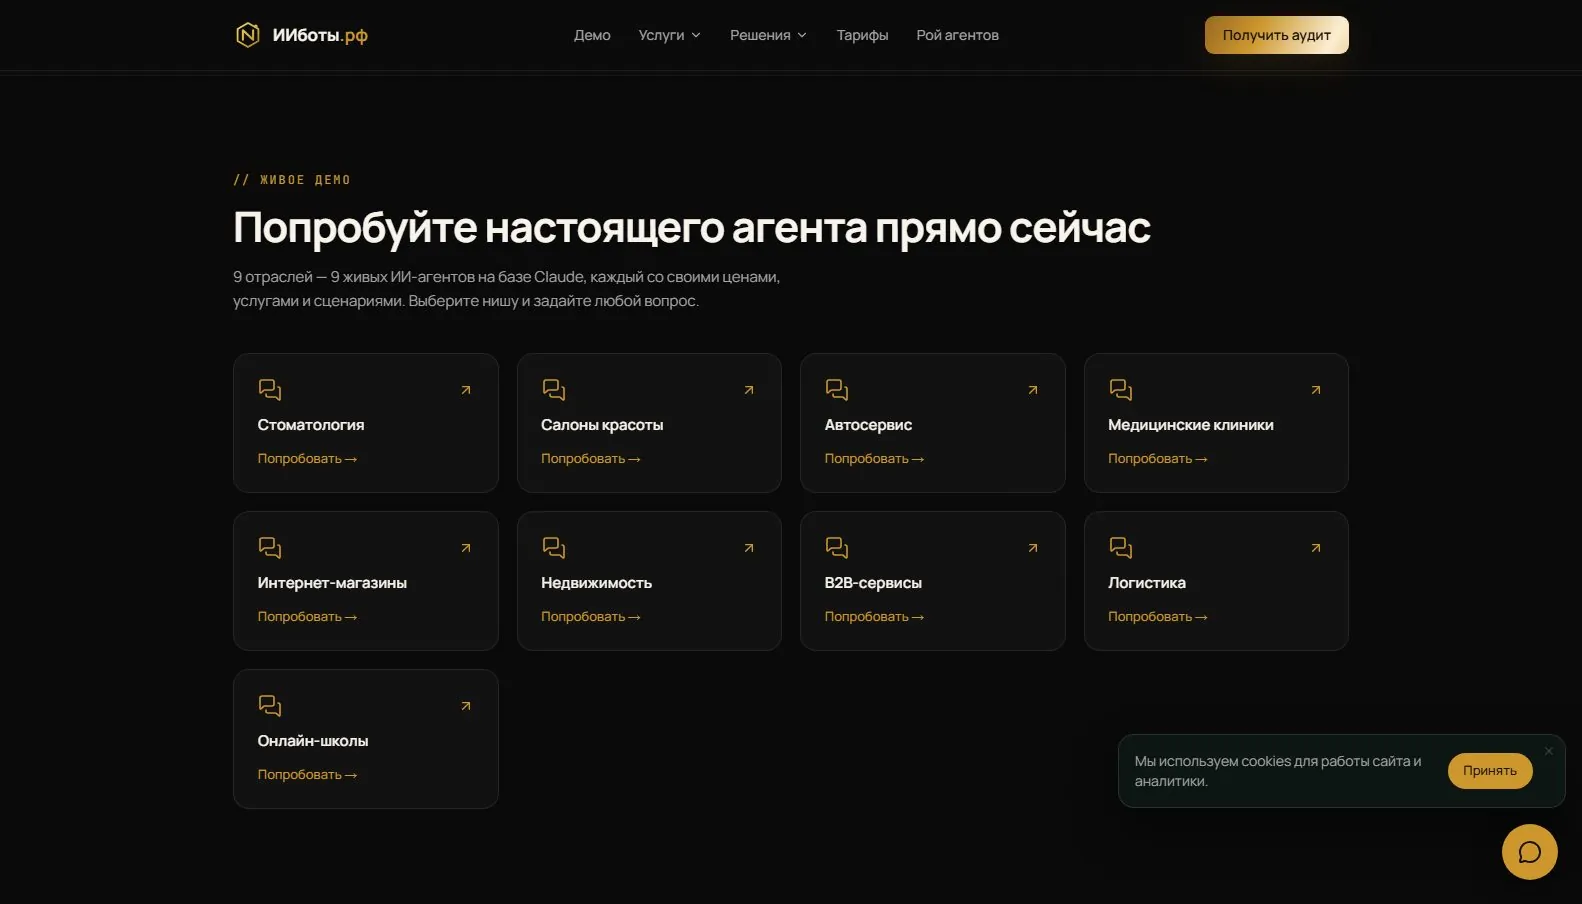Click chat icon on B2B-сервисы card
This screenshot has height=904, width=1582.
837,547
